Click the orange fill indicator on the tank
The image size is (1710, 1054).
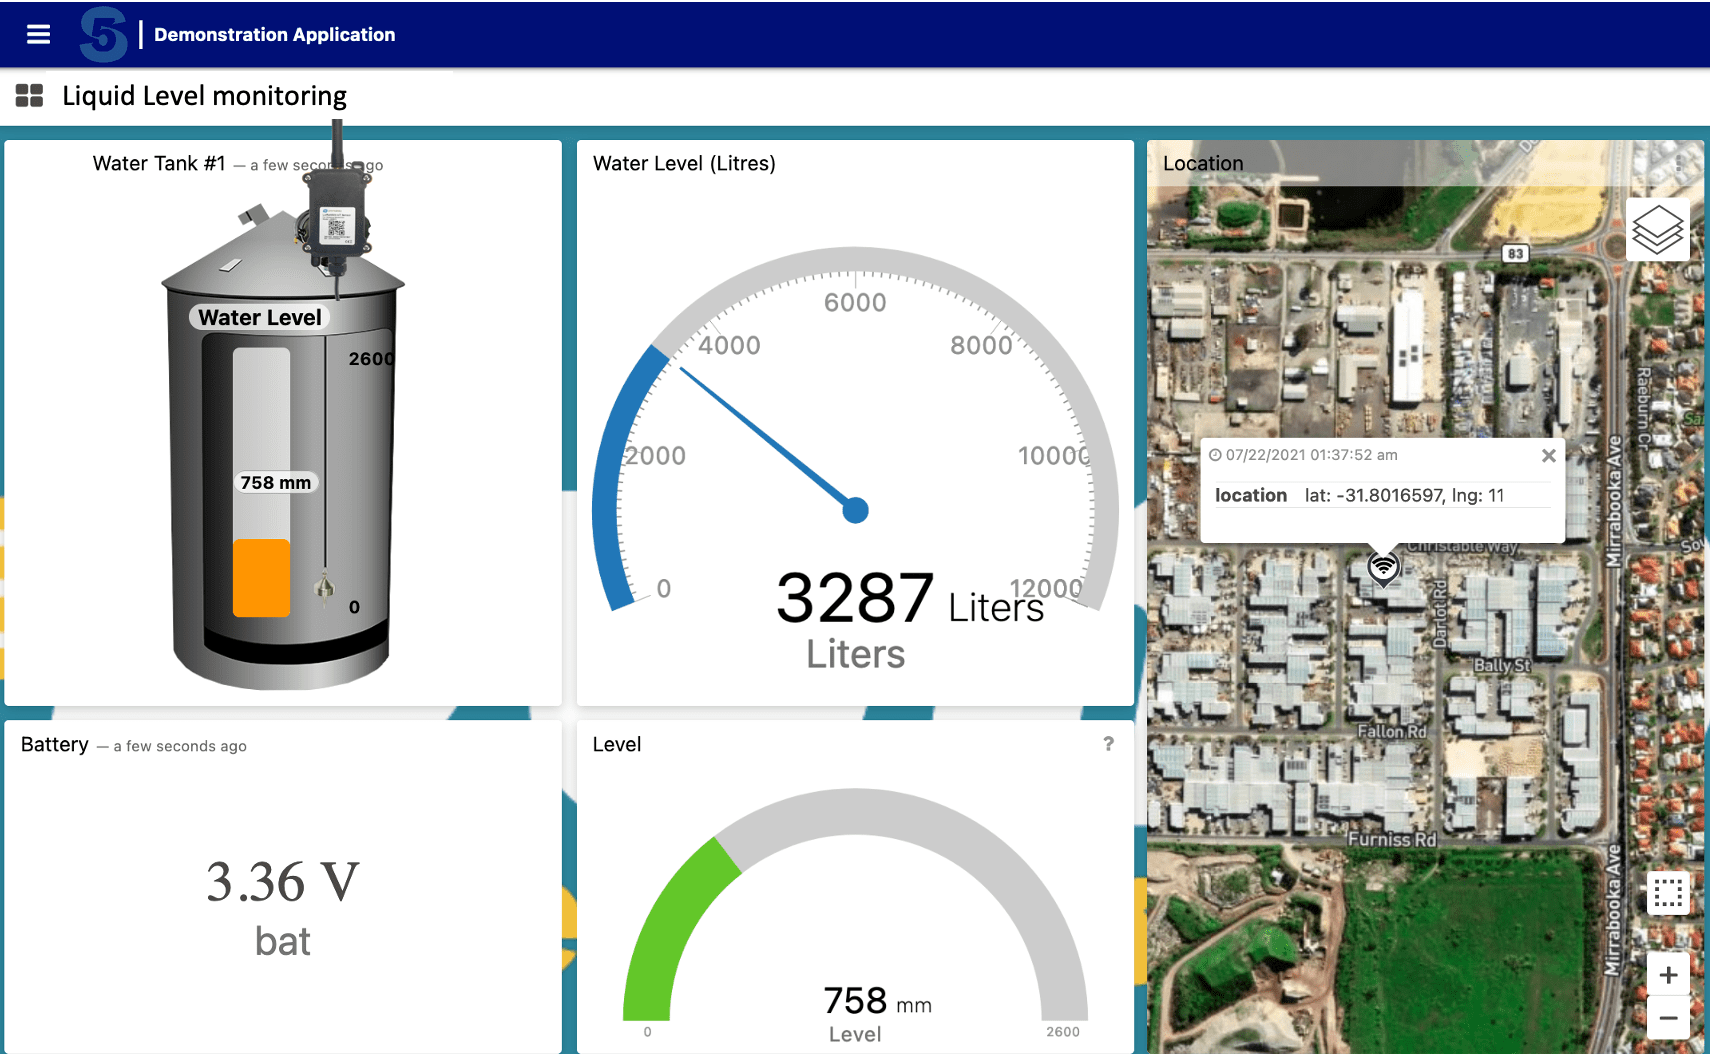[261, 577]
